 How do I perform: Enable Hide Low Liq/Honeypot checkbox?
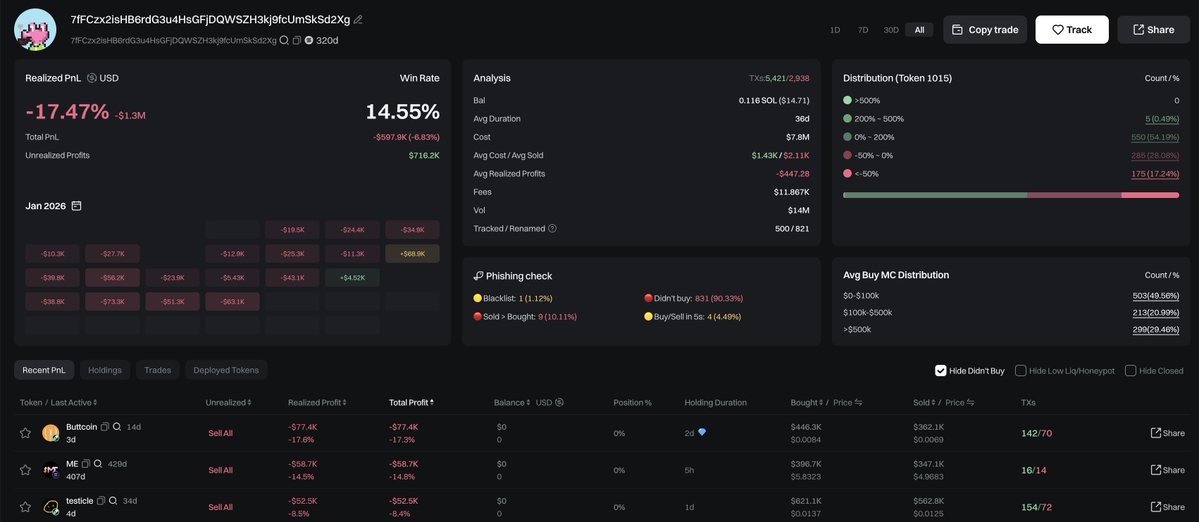click(x=1020, y=370)
